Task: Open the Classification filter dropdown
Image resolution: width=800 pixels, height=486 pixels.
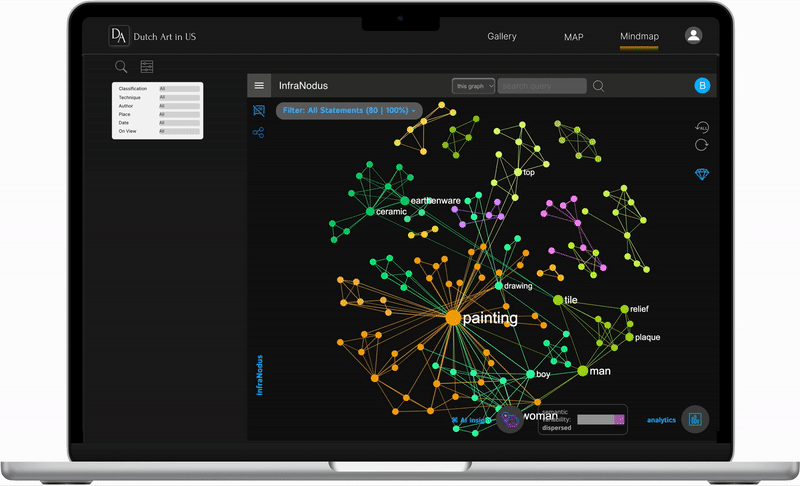Action: (x=179, y=89)
